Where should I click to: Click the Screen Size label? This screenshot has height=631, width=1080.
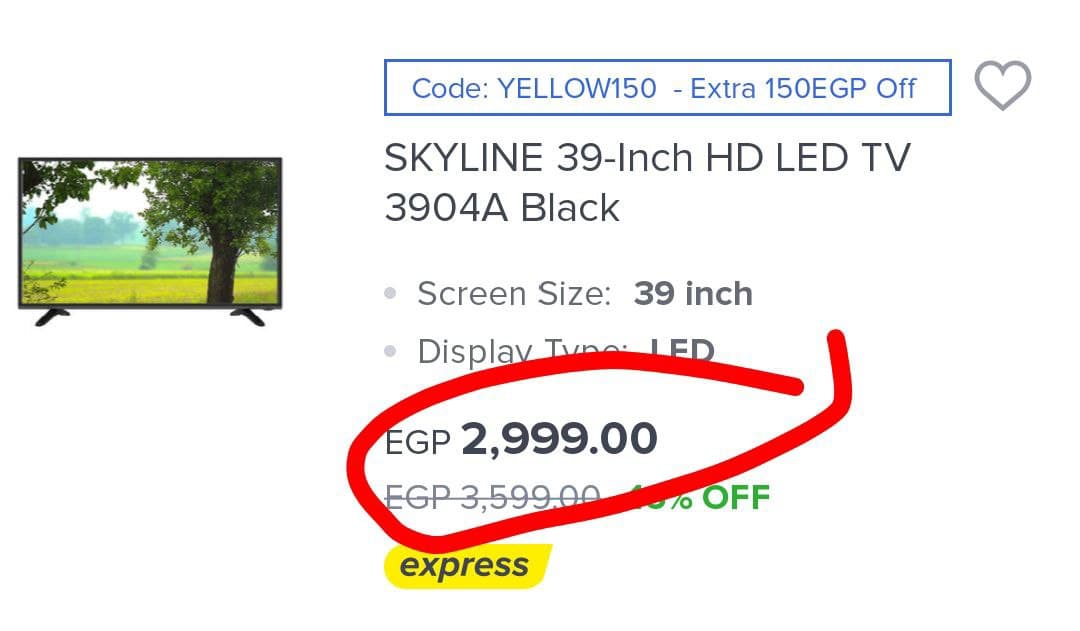tap(513, 295)
